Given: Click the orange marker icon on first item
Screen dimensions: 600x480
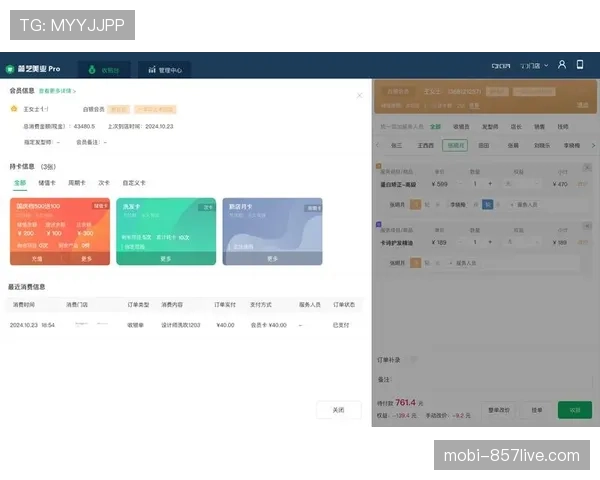Looking at the screenshot, I should pyautogui.click(x=378, y=166).
